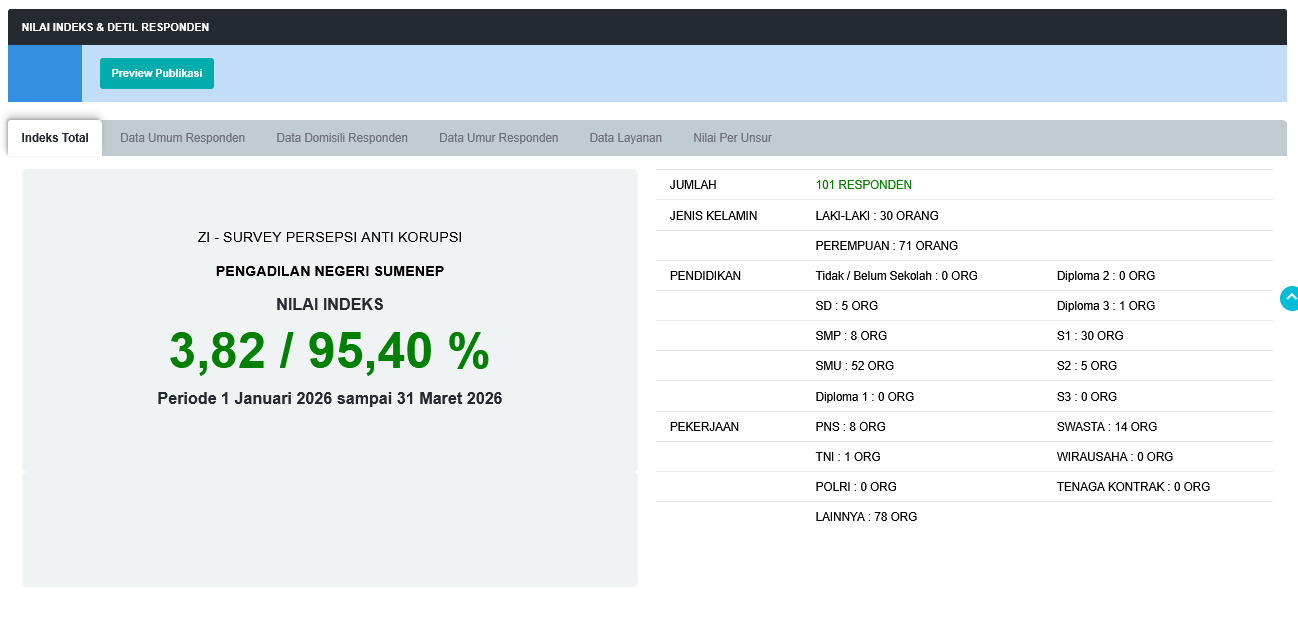Click the blue square beside Preview Publikasi
Screen dimensions: 1298x618
45,73
